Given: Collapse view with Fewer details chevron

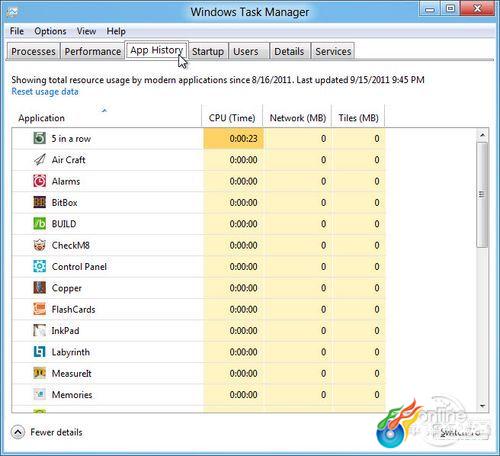Looking at the screenshot, I should click(x=18, y=432).
